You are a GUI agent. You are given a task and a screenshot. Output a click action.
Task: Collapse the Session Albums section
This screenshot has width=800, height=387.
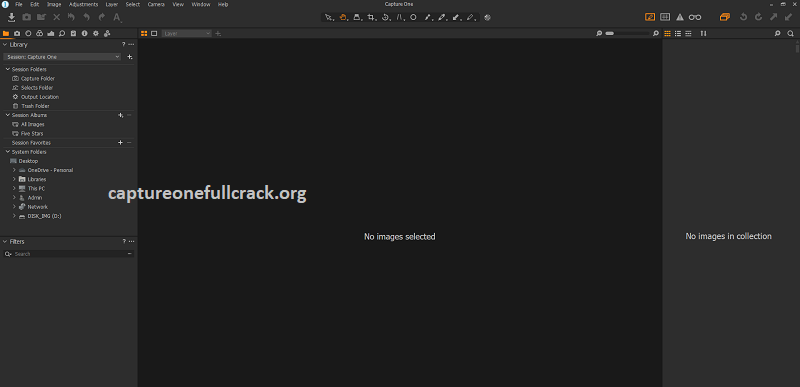[8, 115]
